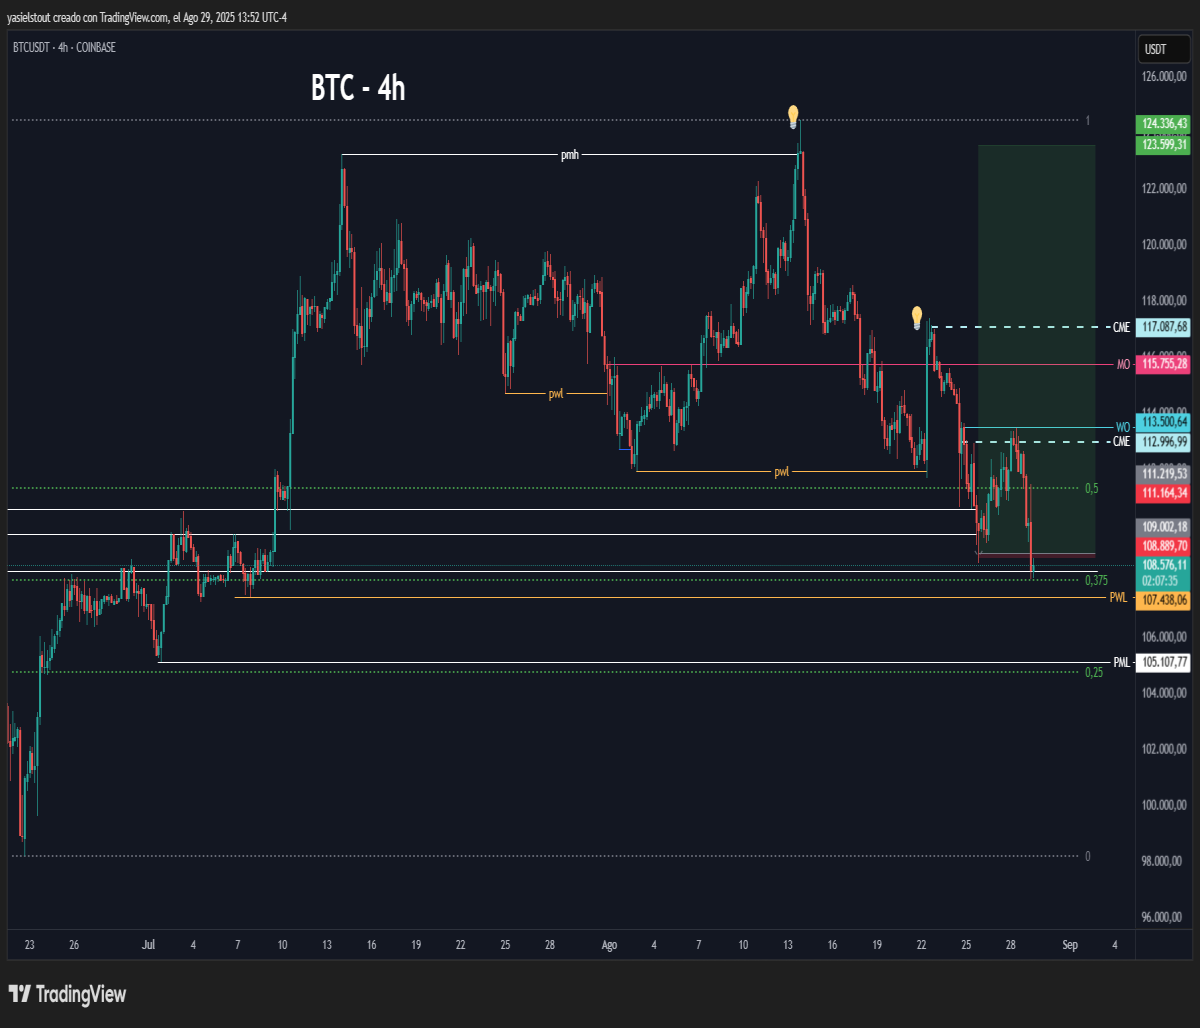
Task: Click the fib level '0' label near 98.000
Action: 1088,856
